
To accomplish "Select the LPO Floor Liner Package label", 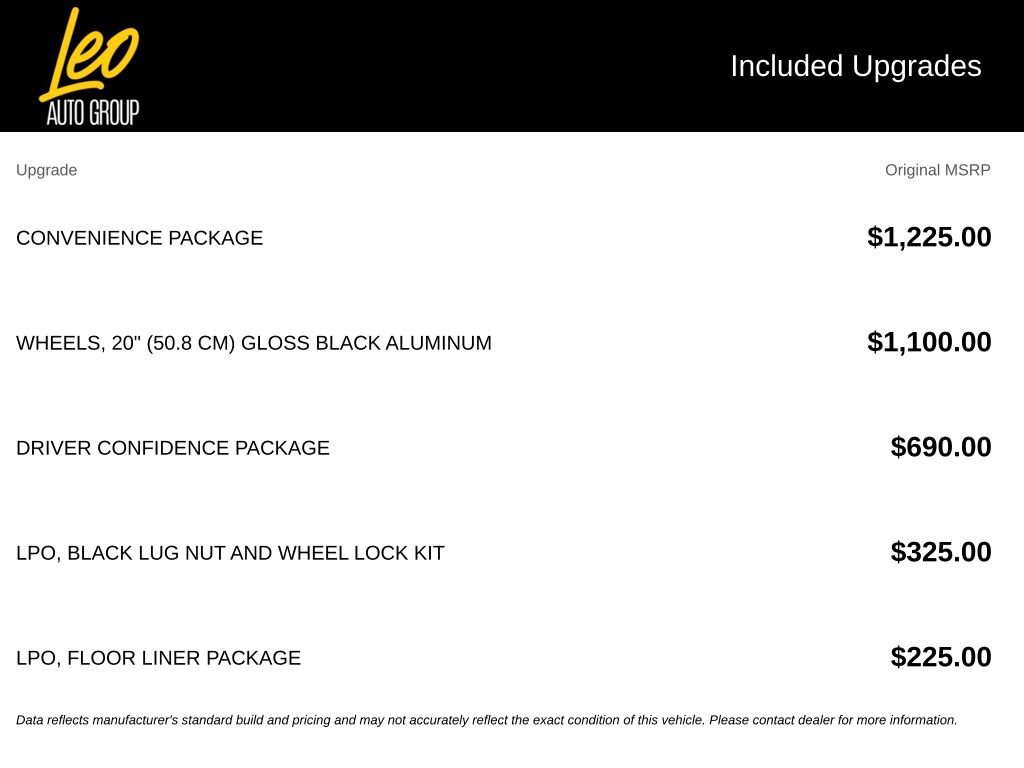I will (x=159, y=658).
